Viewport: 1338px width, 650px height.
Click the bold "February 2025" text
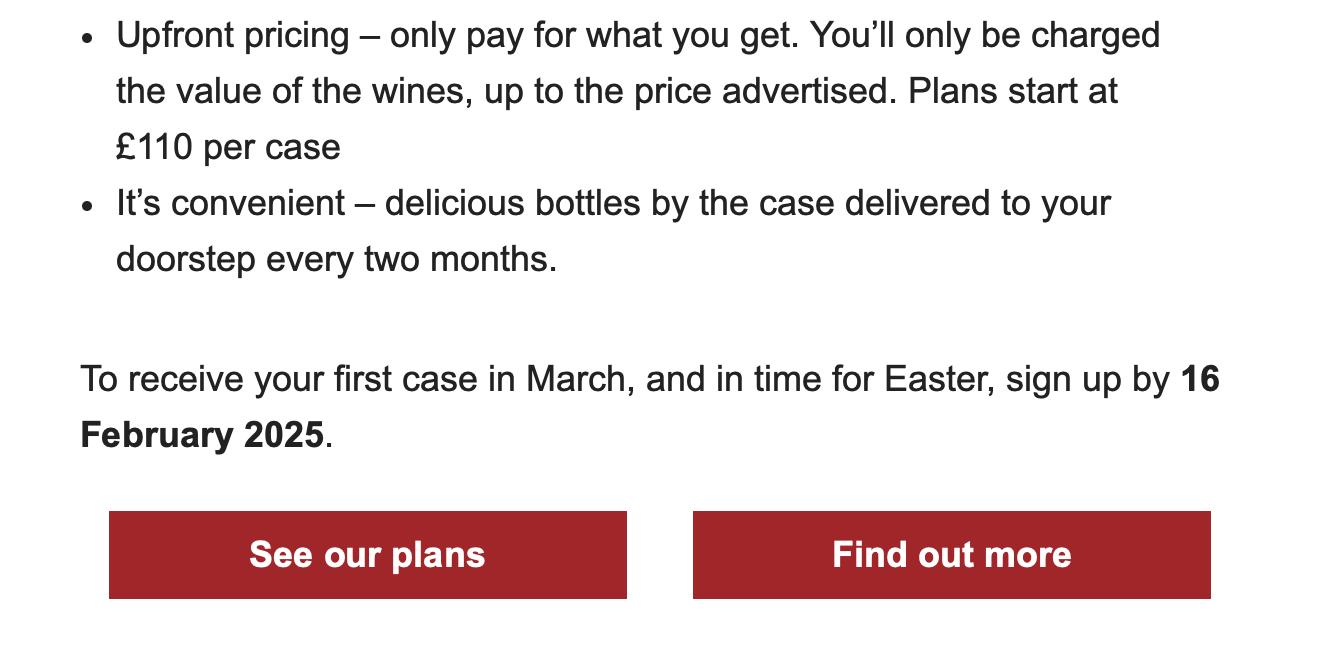[x=202, y=435]
